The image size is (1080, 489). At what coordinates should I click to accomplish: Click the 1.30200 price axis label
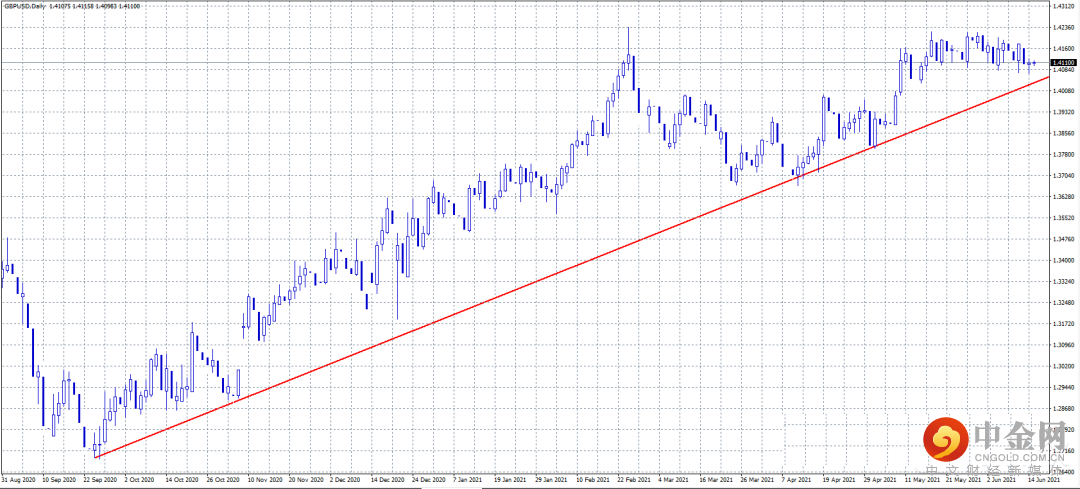1063,367
